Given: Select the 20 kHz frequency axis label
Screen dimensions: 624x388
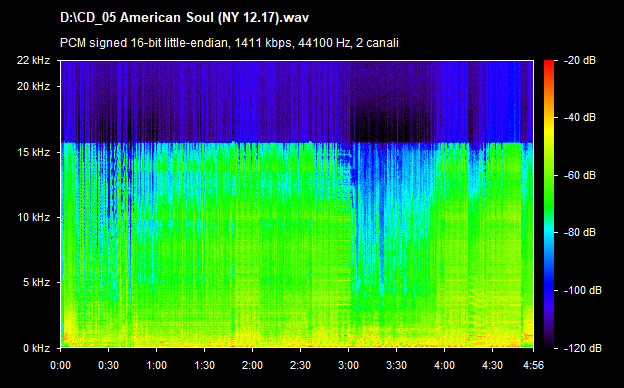Looking at the screenshot, I should (33, 86).
